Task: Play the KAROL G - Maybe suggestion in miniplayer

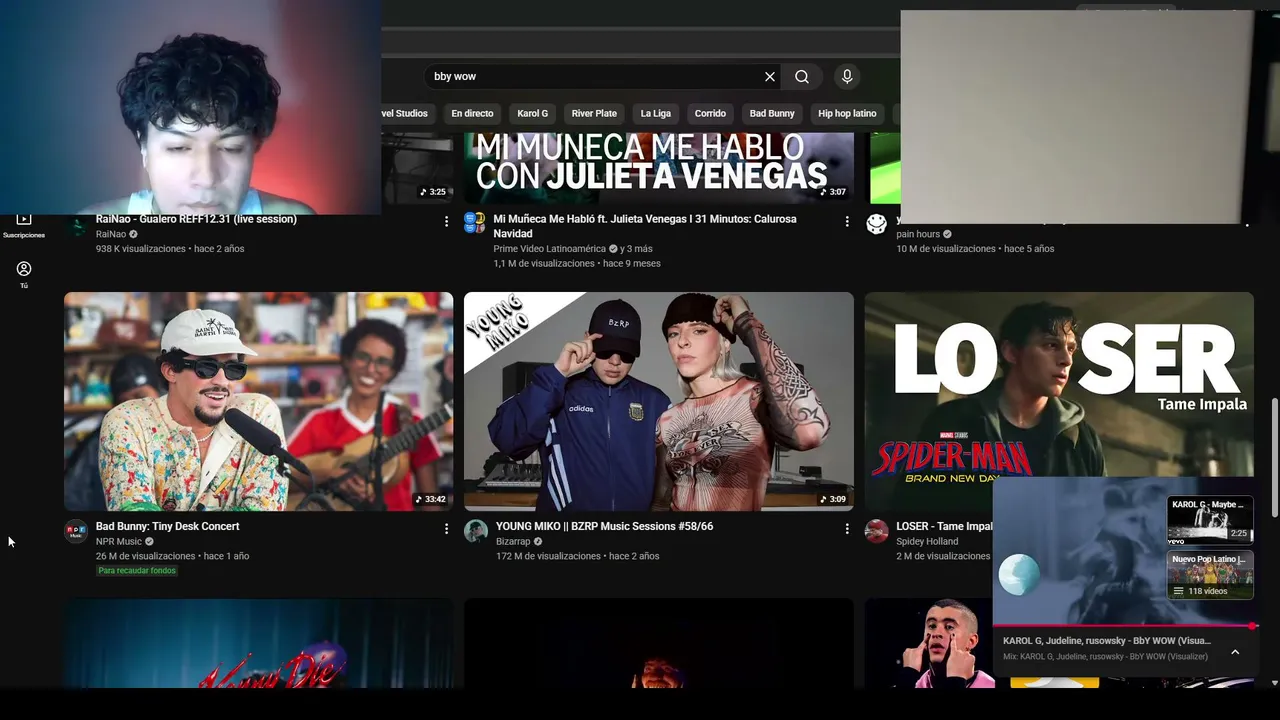Action: 1210,520
